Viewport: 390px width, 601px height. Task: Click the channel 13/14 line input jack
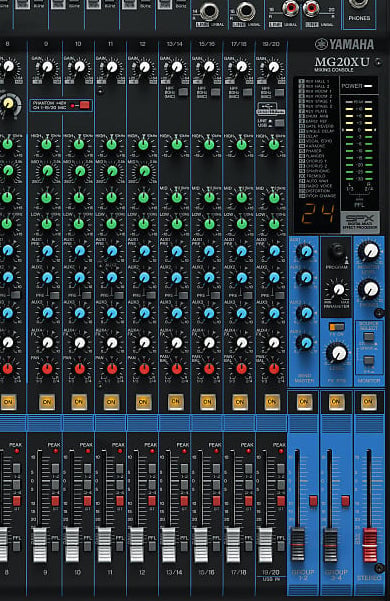point(209,11)
